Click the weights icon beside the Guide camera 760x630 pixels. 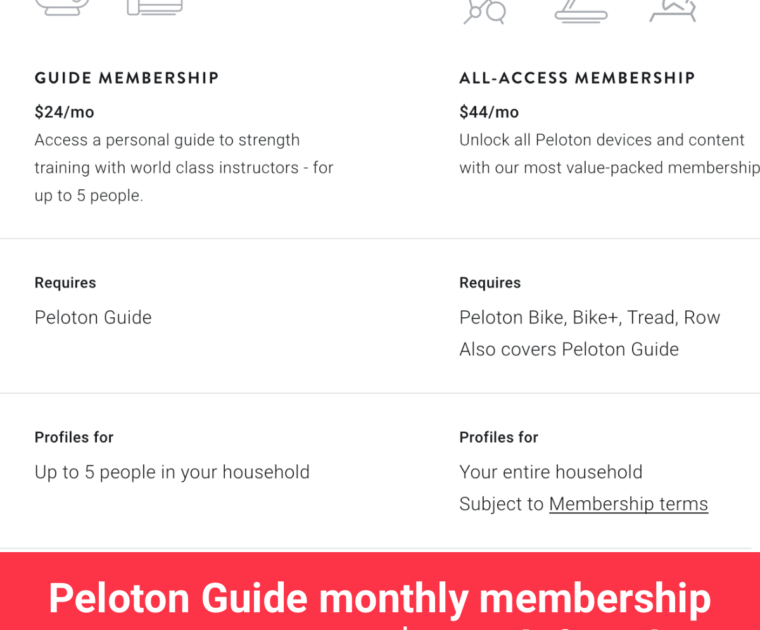tap(155, 7)
